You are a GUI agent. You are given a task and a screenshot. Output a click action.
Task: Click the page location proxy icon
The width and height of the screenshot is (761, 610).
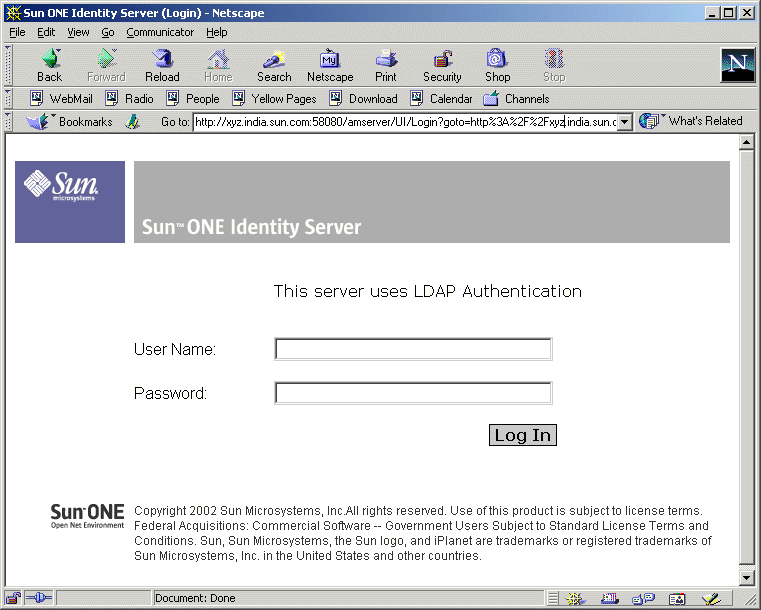(132, 121)
